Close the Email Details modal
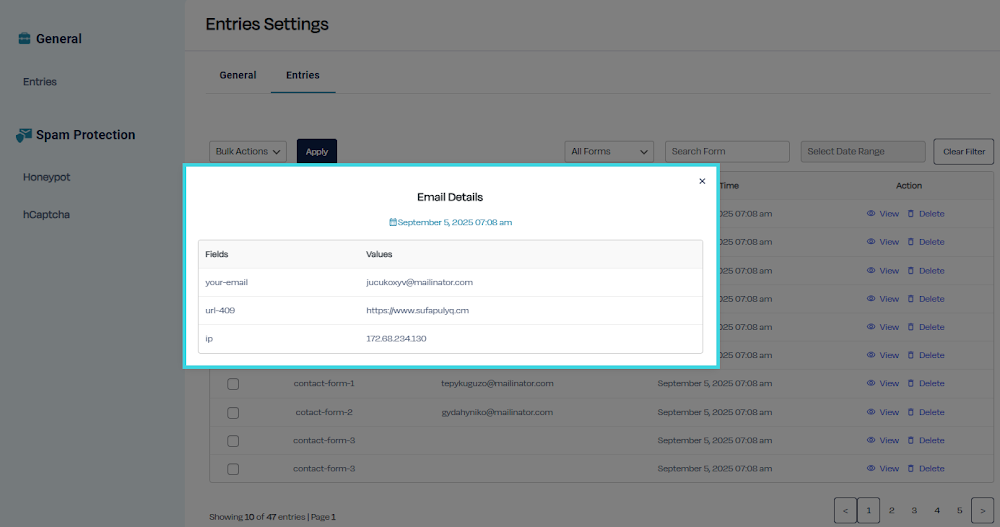The image size is (1000, 527). click(x=702, y=181)
